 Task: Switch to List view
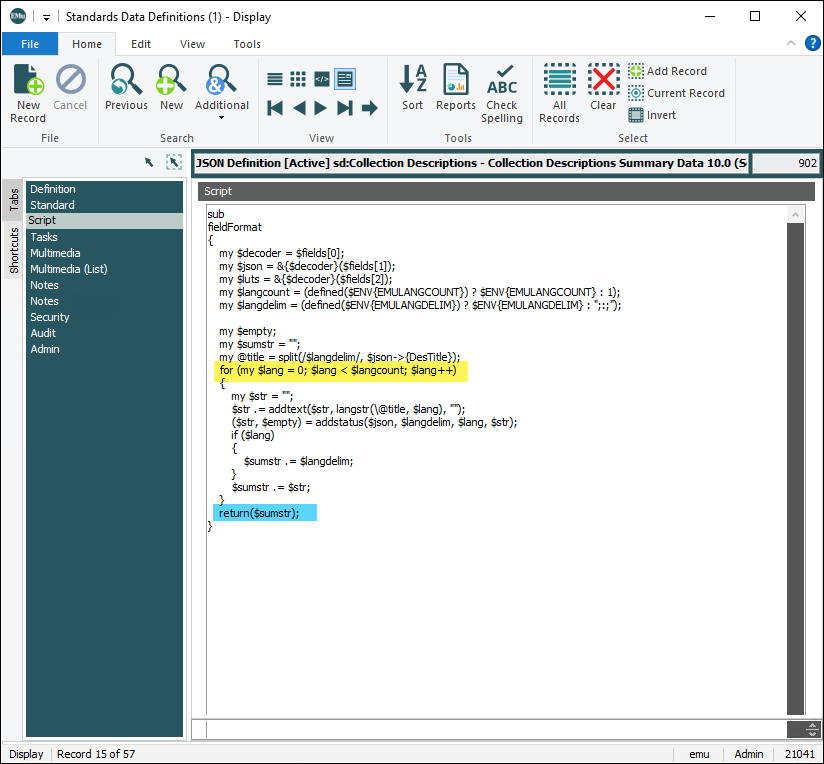point(275,79)
